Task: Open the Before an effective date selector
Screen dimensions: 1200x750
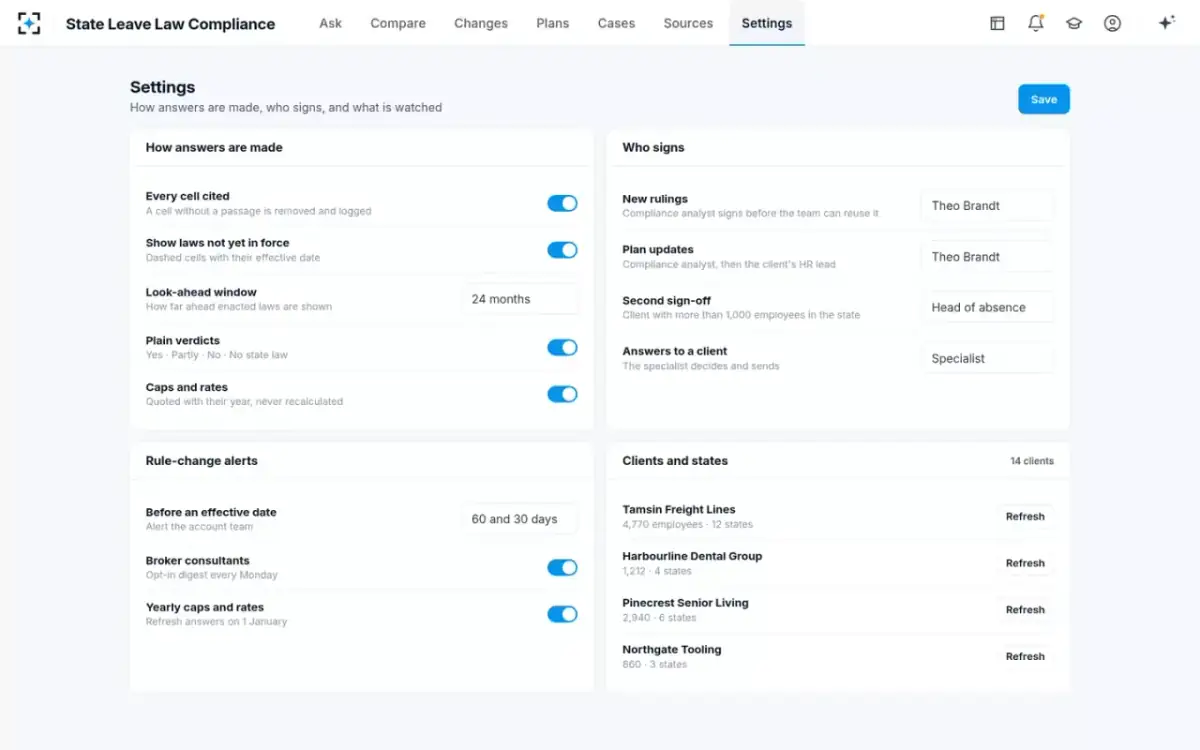Action: point(520,519)
